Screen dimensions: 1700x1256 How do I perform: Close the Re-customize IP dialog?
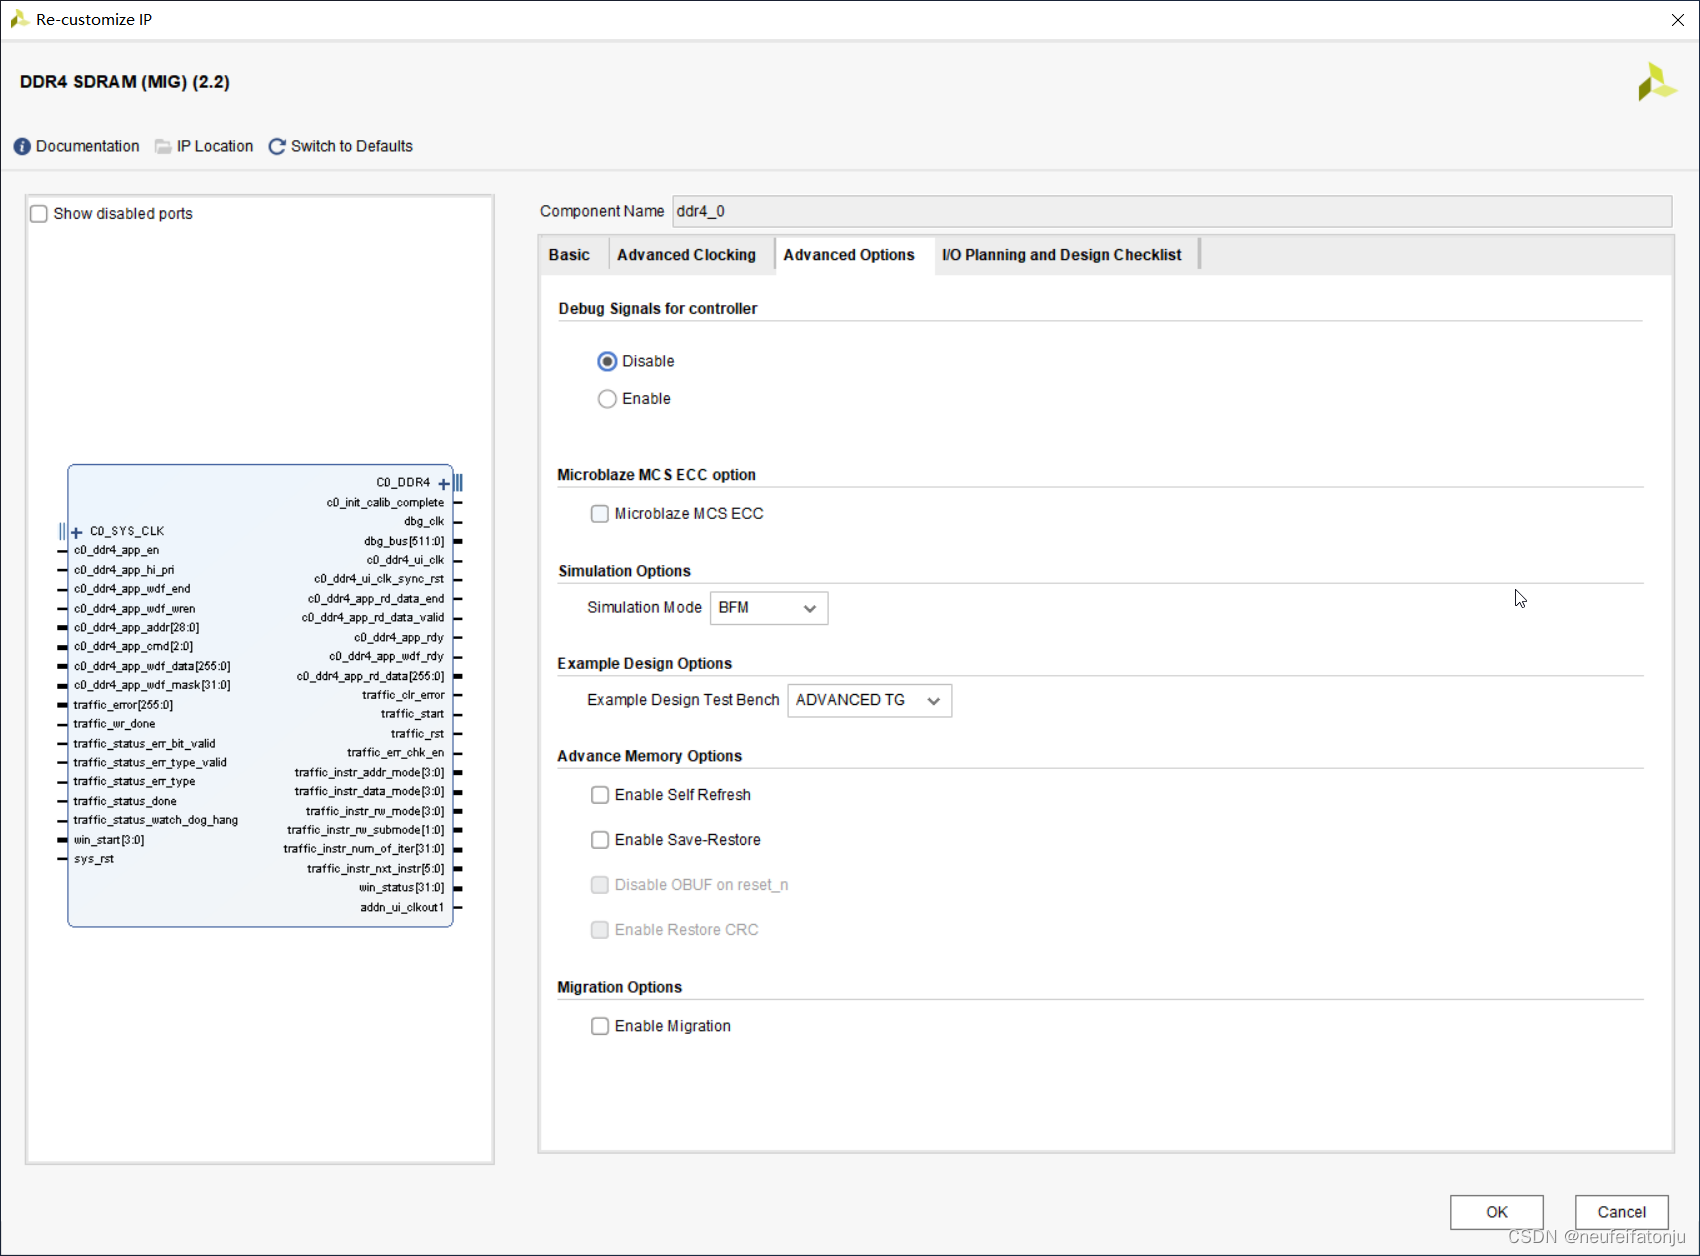[1678, 20]
